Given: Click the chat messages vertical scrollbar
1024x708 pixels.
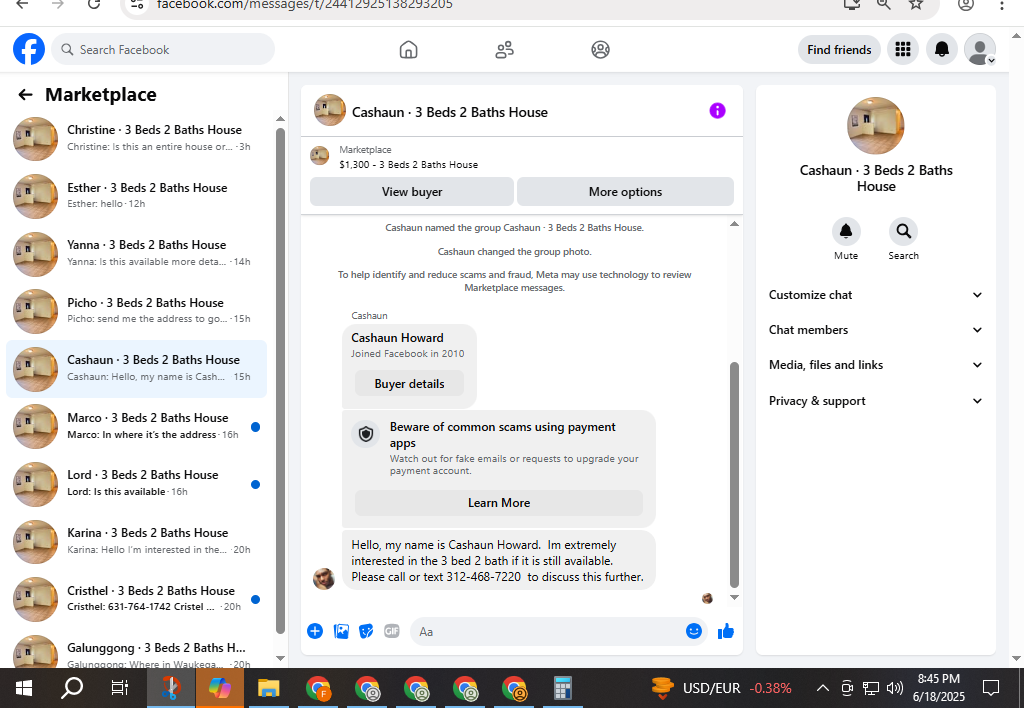Looking at the screenshot, I should (734, 474).
